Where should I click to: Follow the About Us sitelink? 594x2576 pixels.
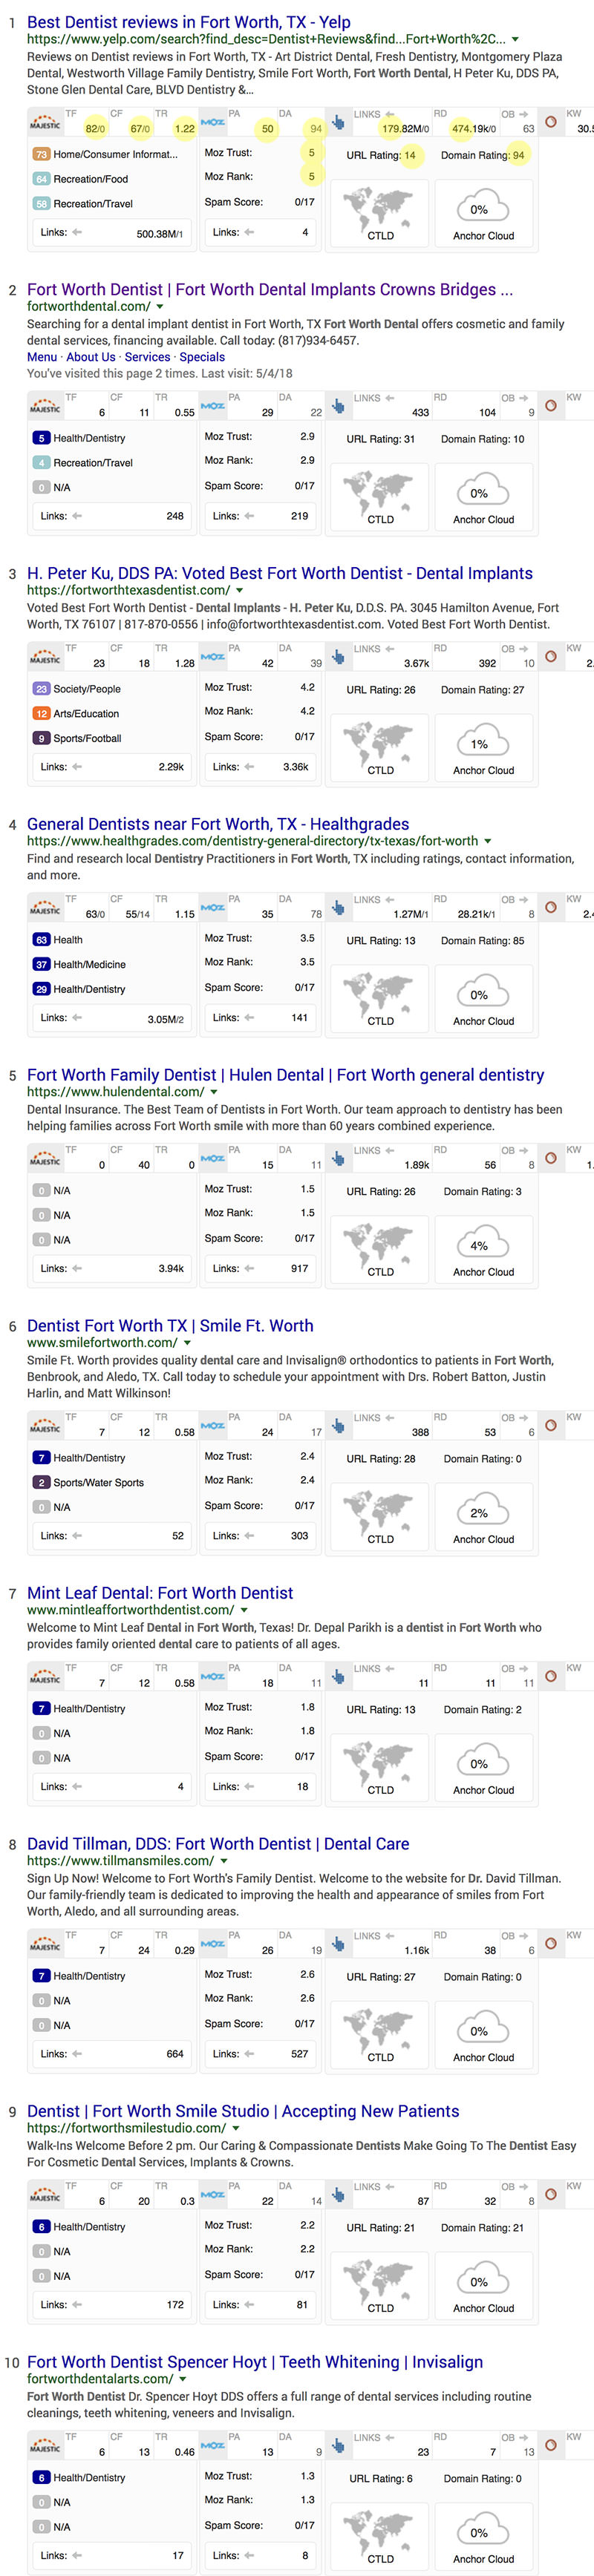90,357
